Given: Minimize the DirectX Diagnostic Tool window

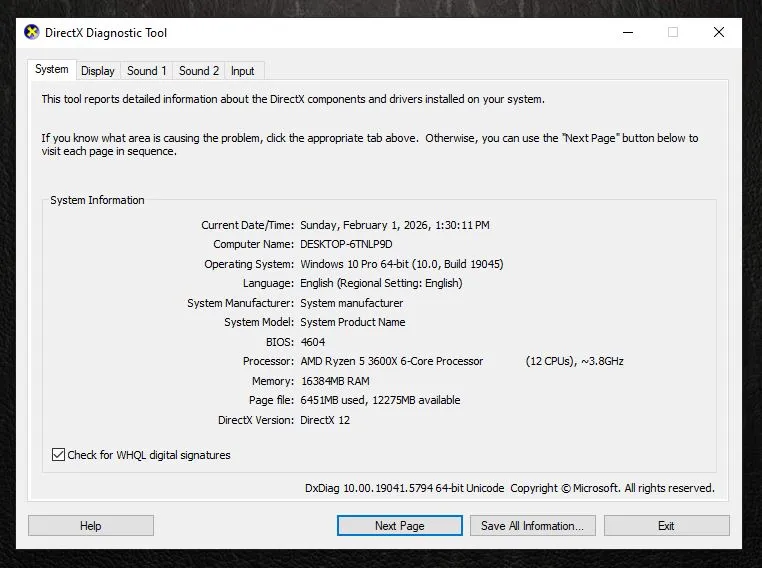Looking at the screenshot, I should [x=628, y=33].
